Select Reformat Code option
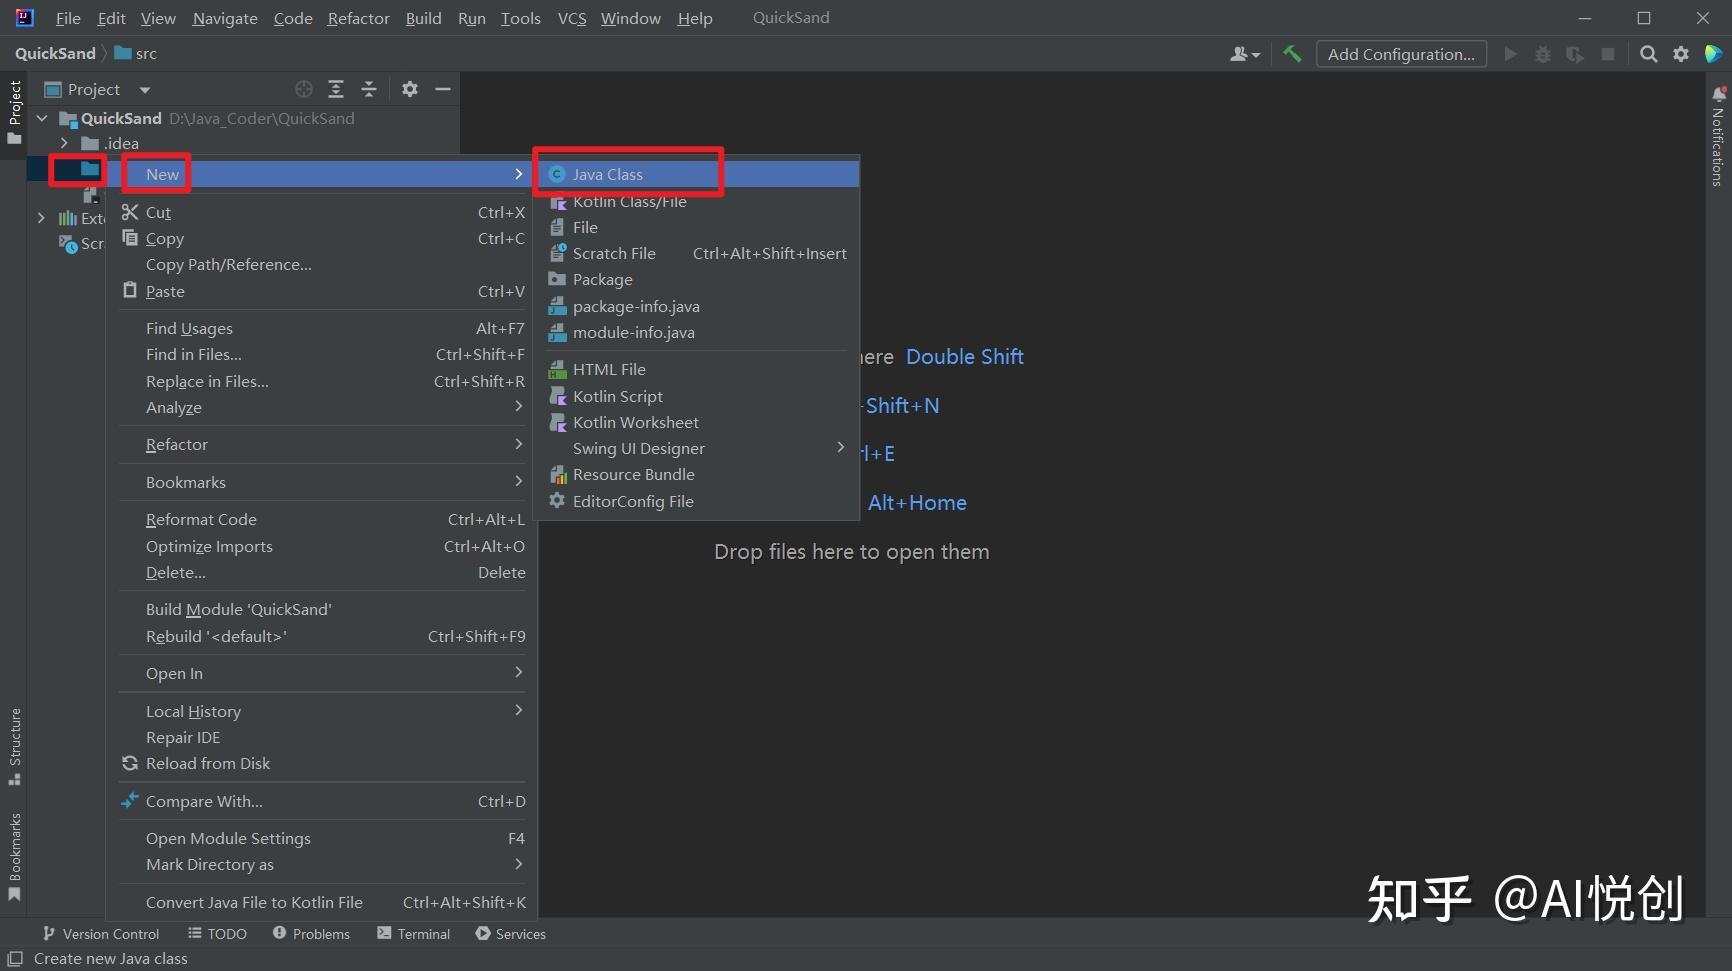Viewport: 1732px width, 971px height. pos(322,519)
